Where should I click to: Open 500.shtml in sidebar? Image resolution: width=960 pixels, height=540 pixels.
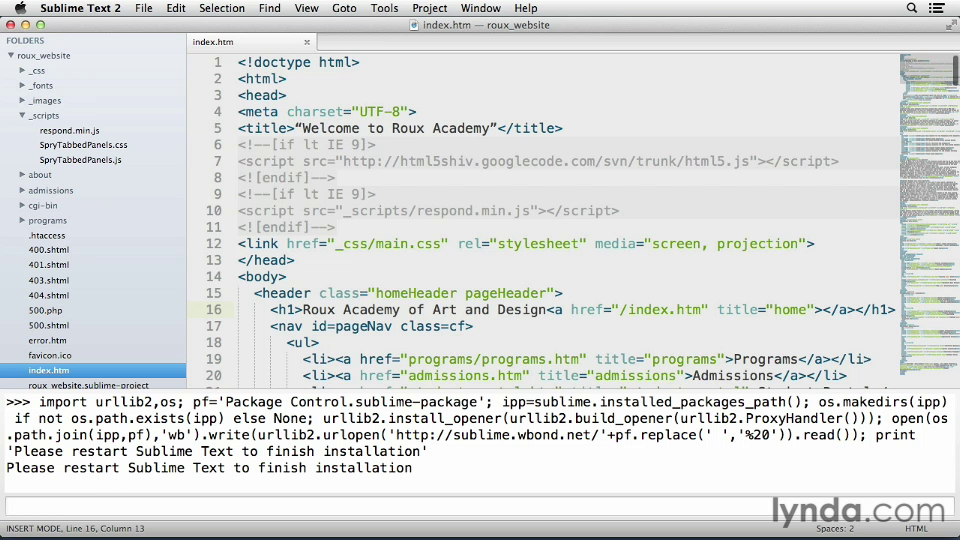[x=48, y=325]
